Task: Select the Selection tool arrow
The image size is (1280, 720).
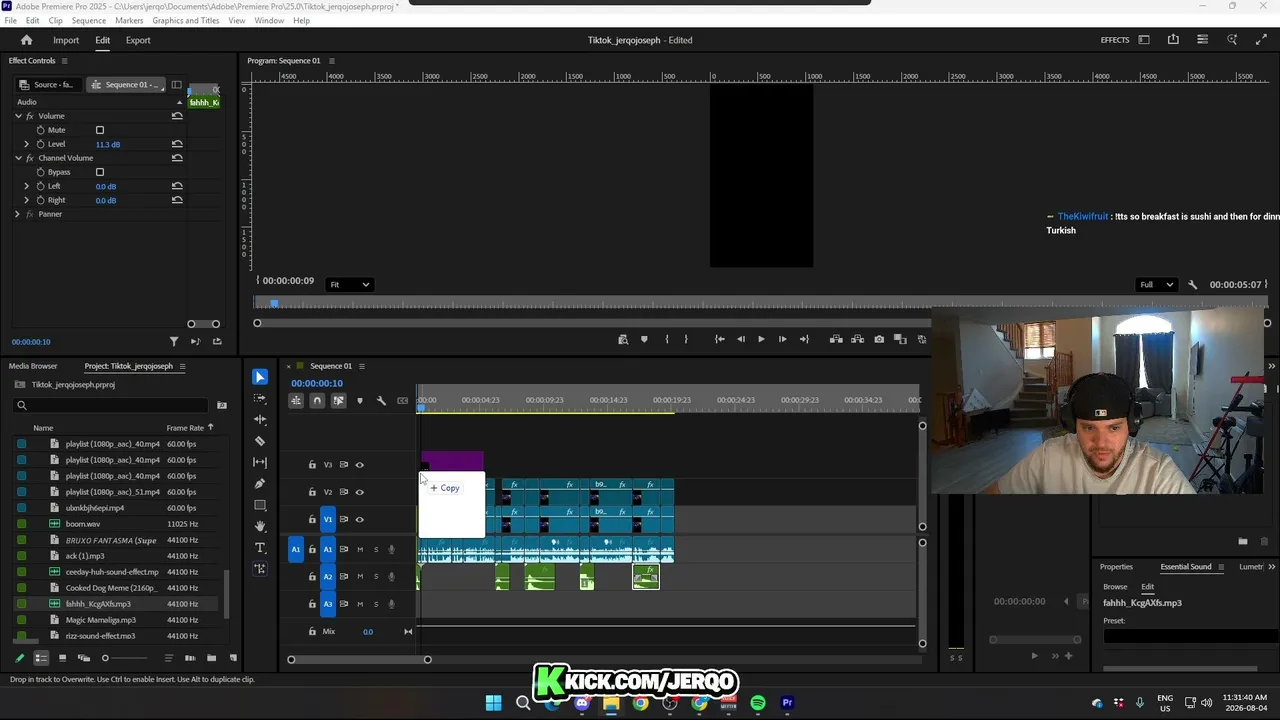Action: (x=260, y=377)
